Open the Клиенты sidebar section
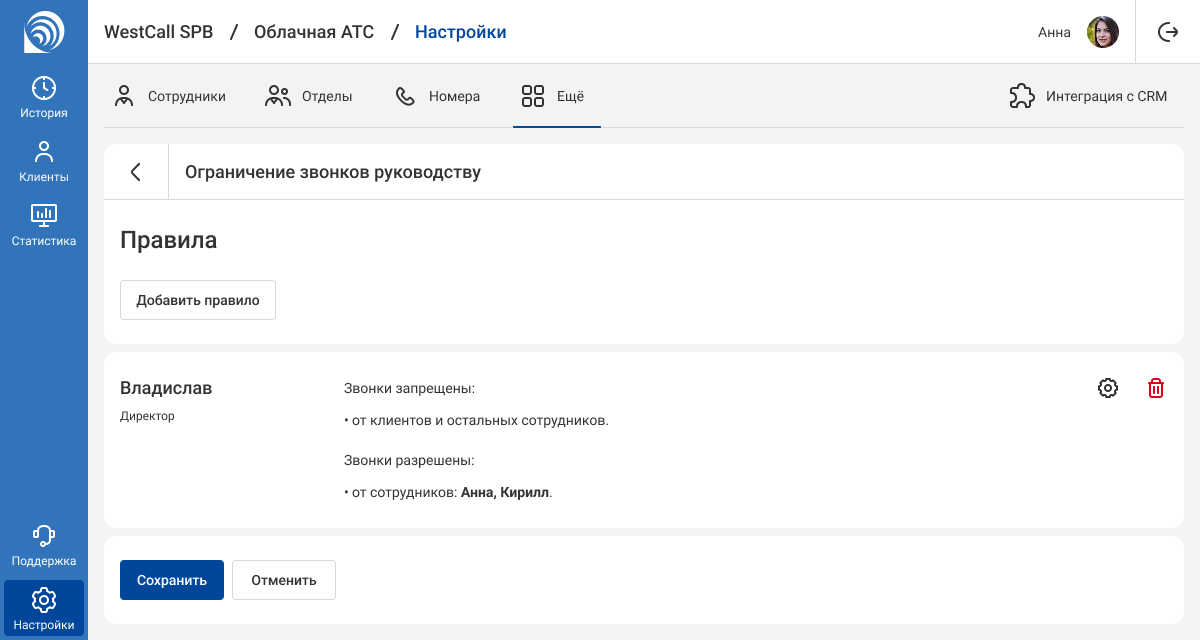The height and width of the screenshot is (640, 1200). coord(44,162)
